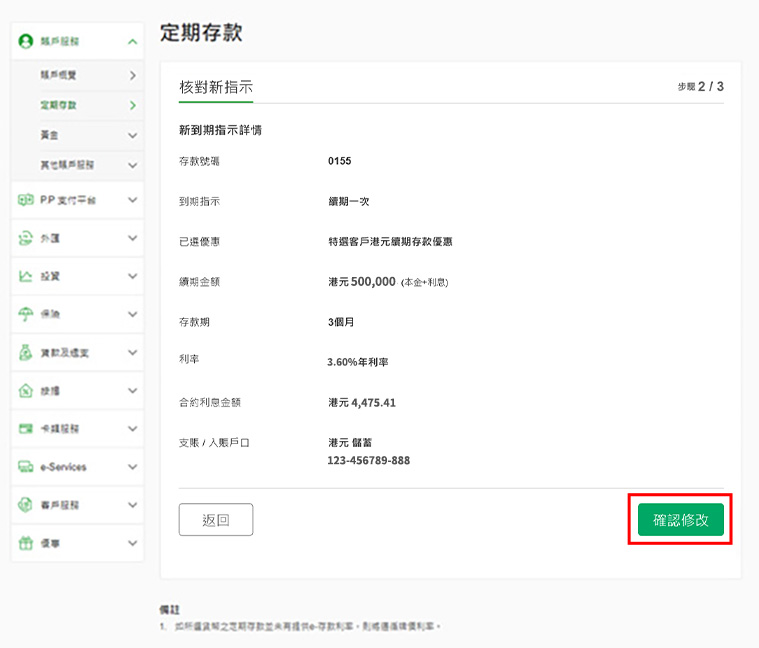This screenshot has width=759, height=648.
Task: Click the 港元 4,475.41 interest amount
Action: [x=362, y=403]
